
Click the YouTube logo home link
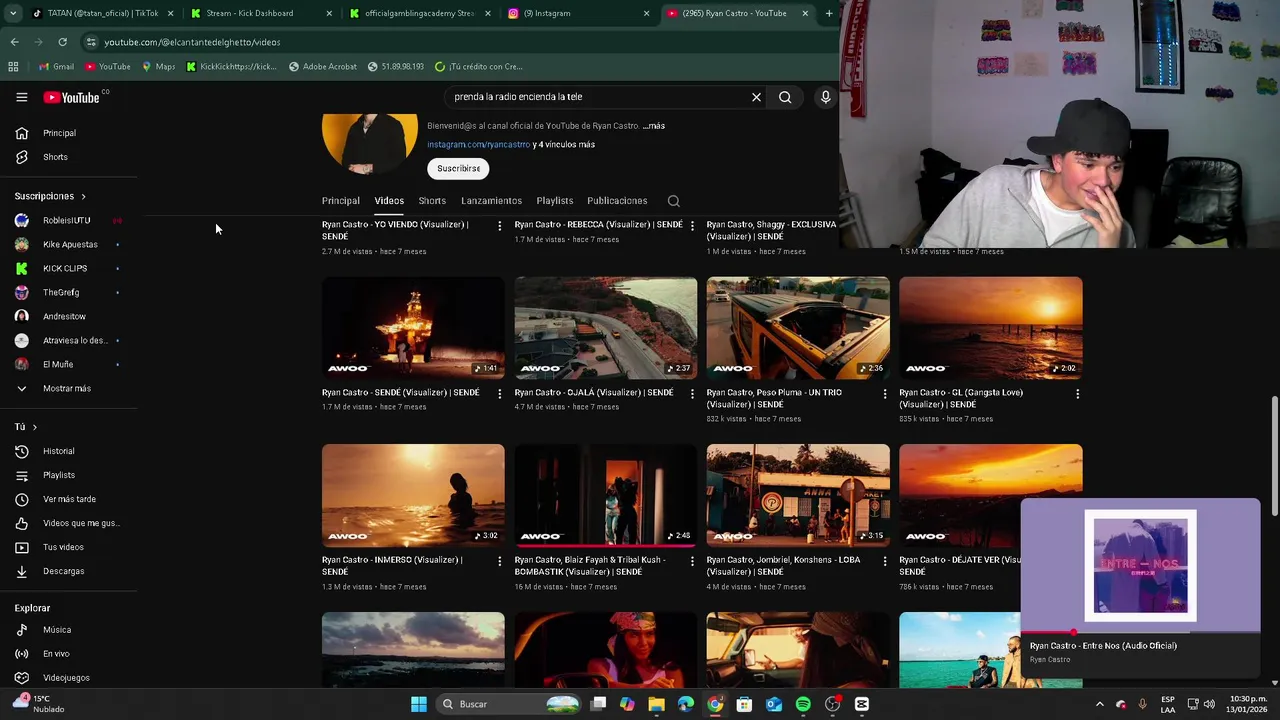pyautogui.click(x=72, y=97)
